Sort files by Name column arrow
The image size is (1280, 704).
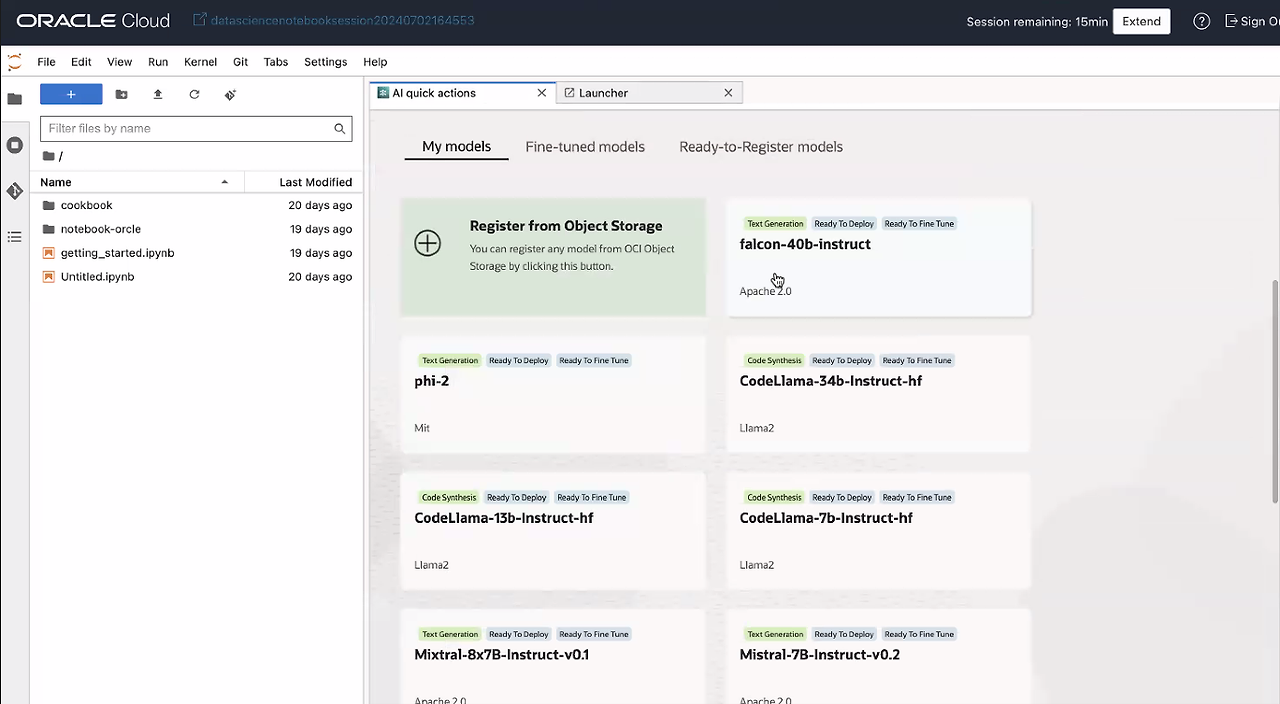[224, 182]
